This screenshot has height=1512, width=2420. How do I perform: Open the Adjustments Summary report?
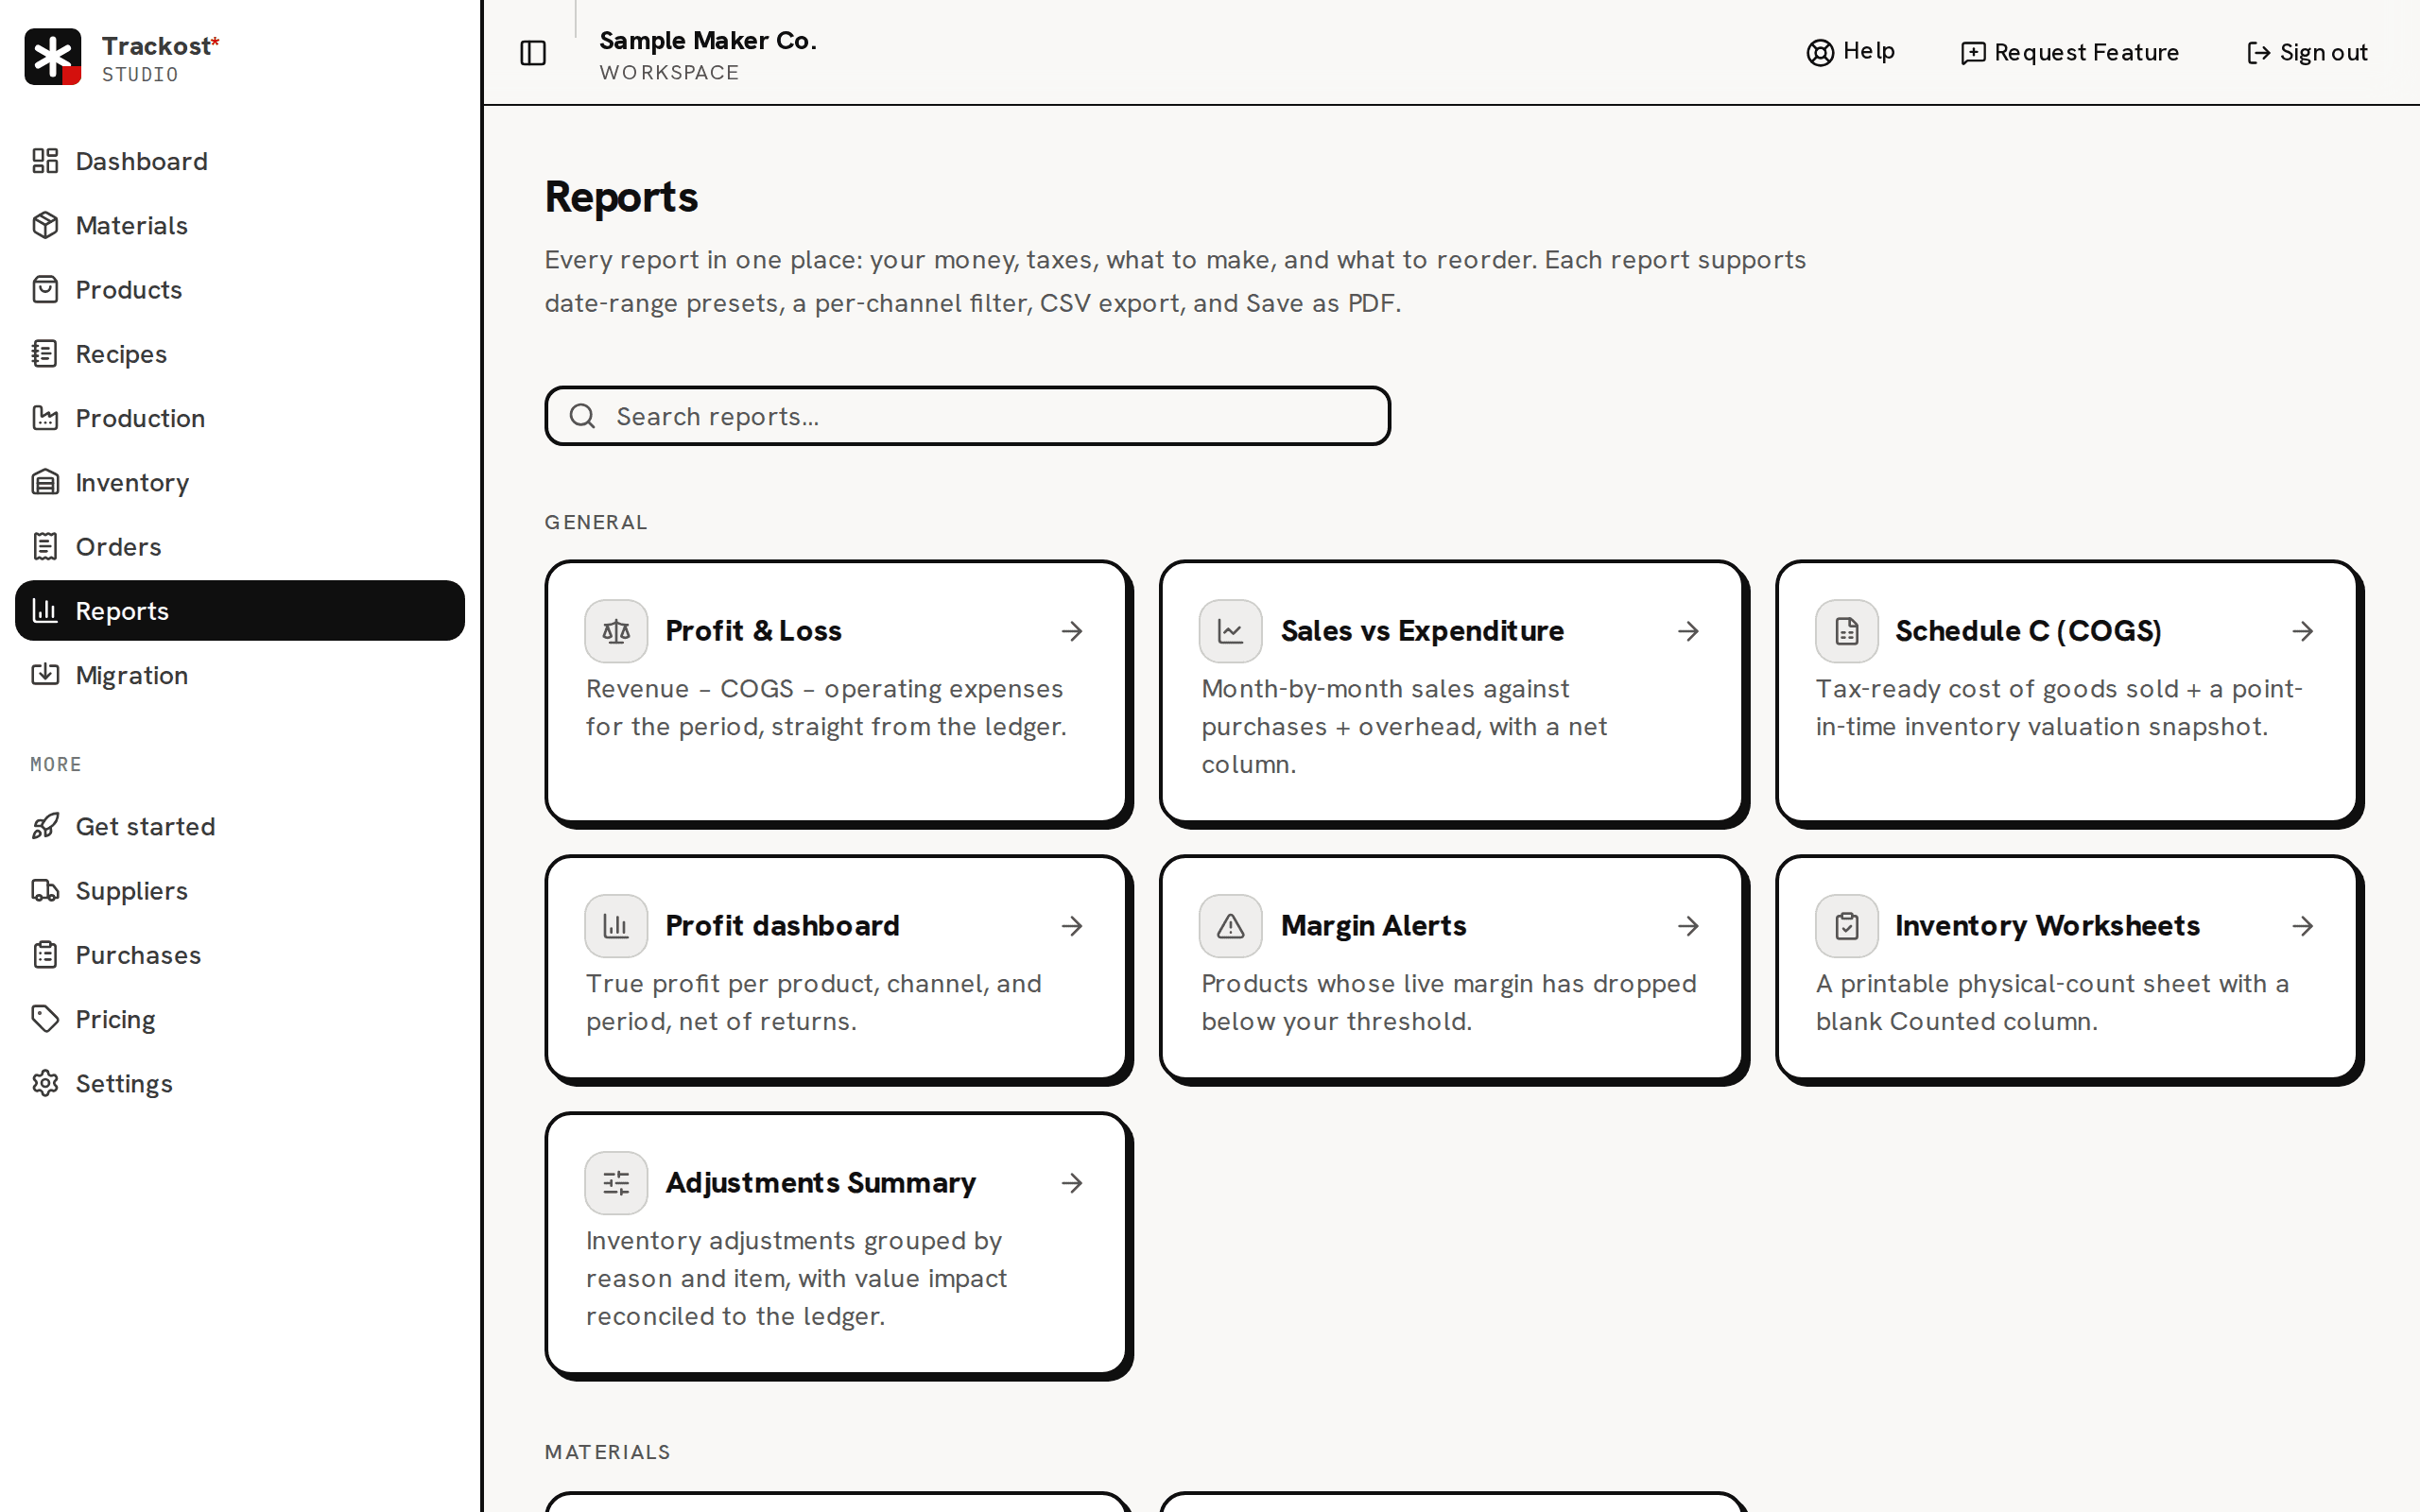click(x=837, y=1244)
